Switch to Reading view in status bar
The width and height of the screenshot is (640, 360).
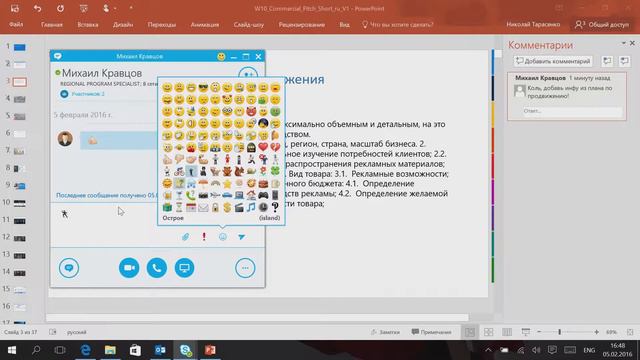(x=507, y=332)
